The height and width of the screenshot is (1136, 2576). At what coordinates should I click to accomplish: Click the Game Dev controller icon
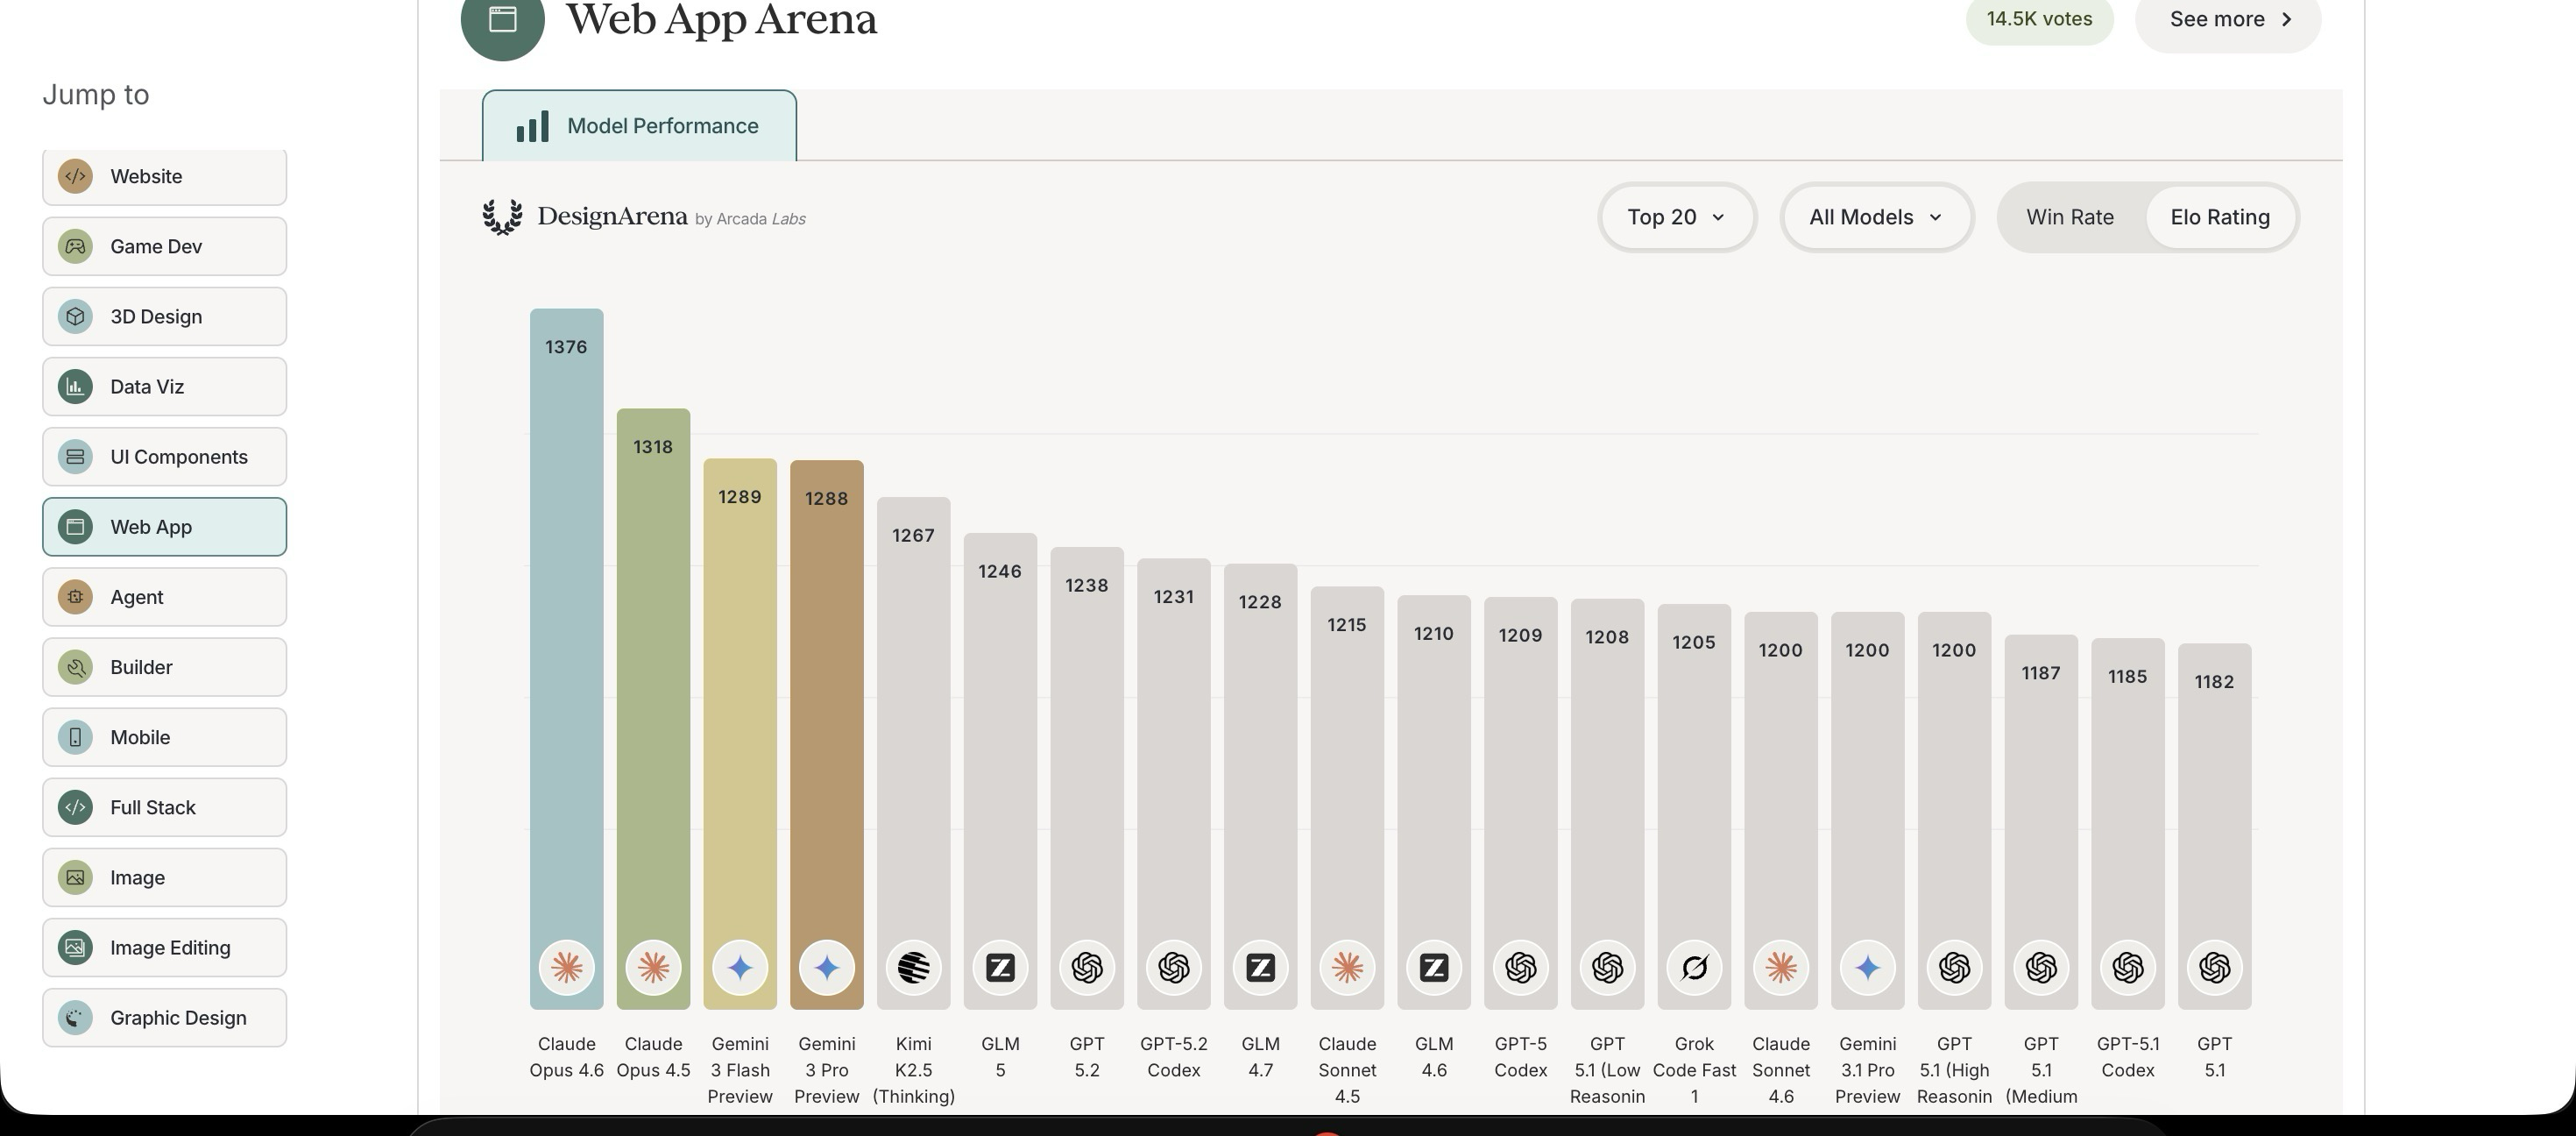tap(75, 247)
